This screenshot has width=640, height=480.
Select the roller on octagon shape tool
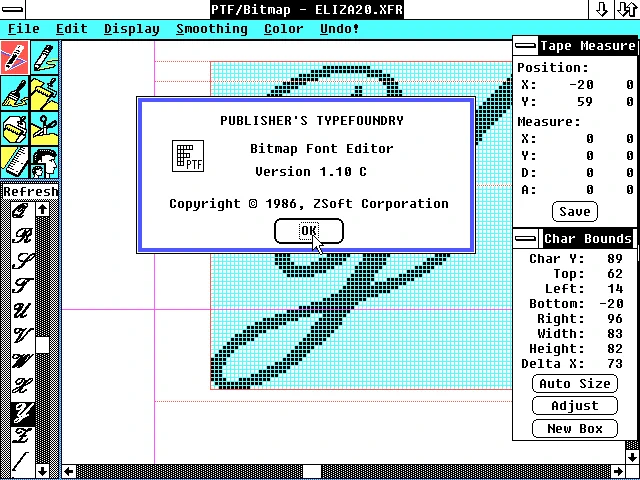pos(15,128)
